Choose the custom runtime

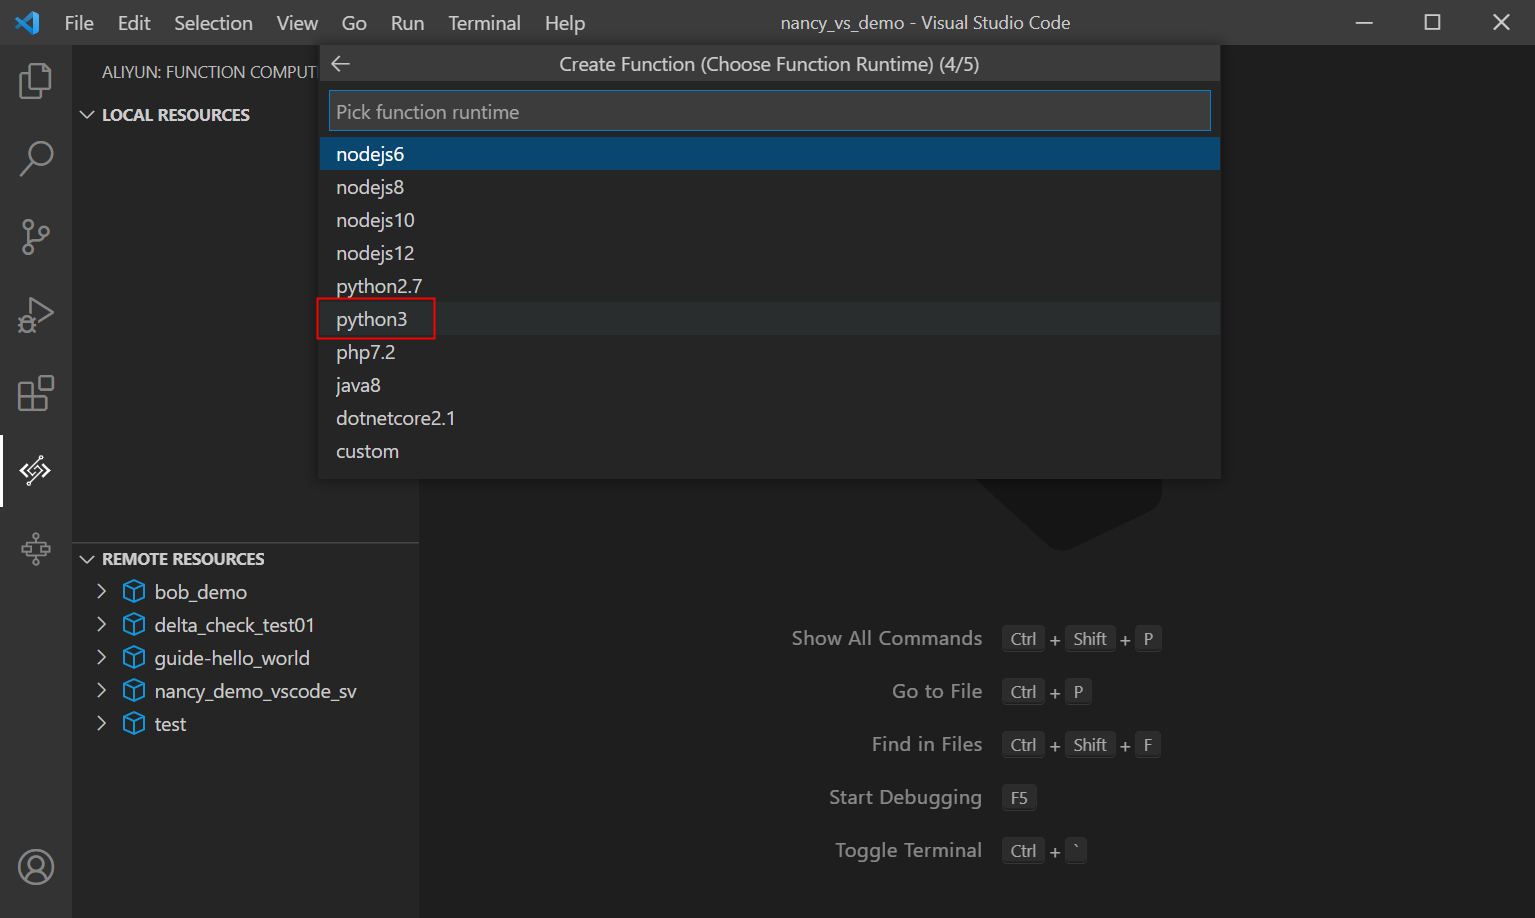[x=769, y=451]
